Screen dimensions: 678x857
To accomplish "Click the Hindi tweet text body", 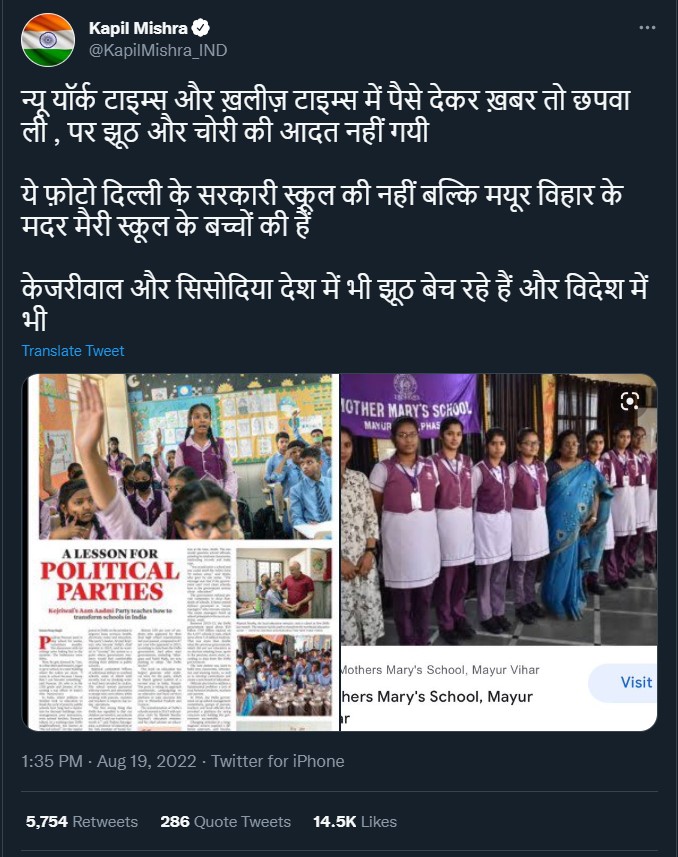I will point(335,210).
